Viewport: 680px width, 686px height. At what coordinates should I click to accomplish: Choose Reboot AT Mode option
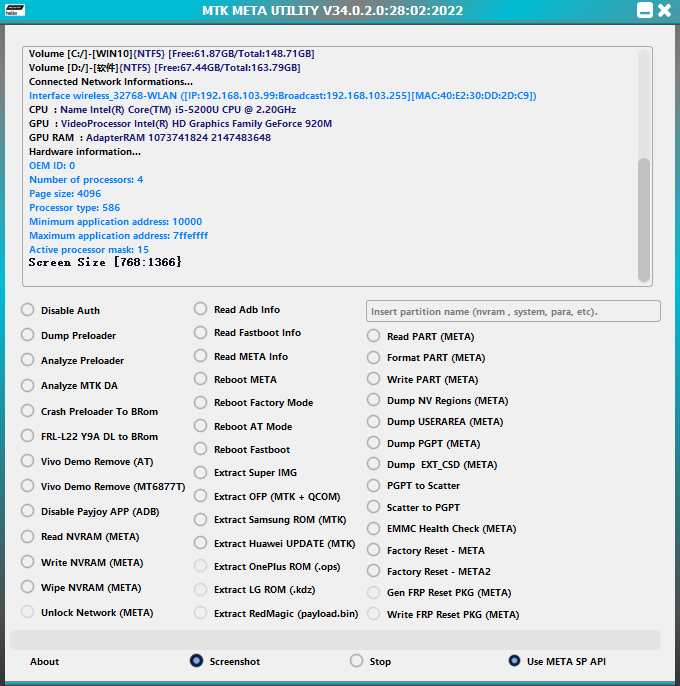200,426
